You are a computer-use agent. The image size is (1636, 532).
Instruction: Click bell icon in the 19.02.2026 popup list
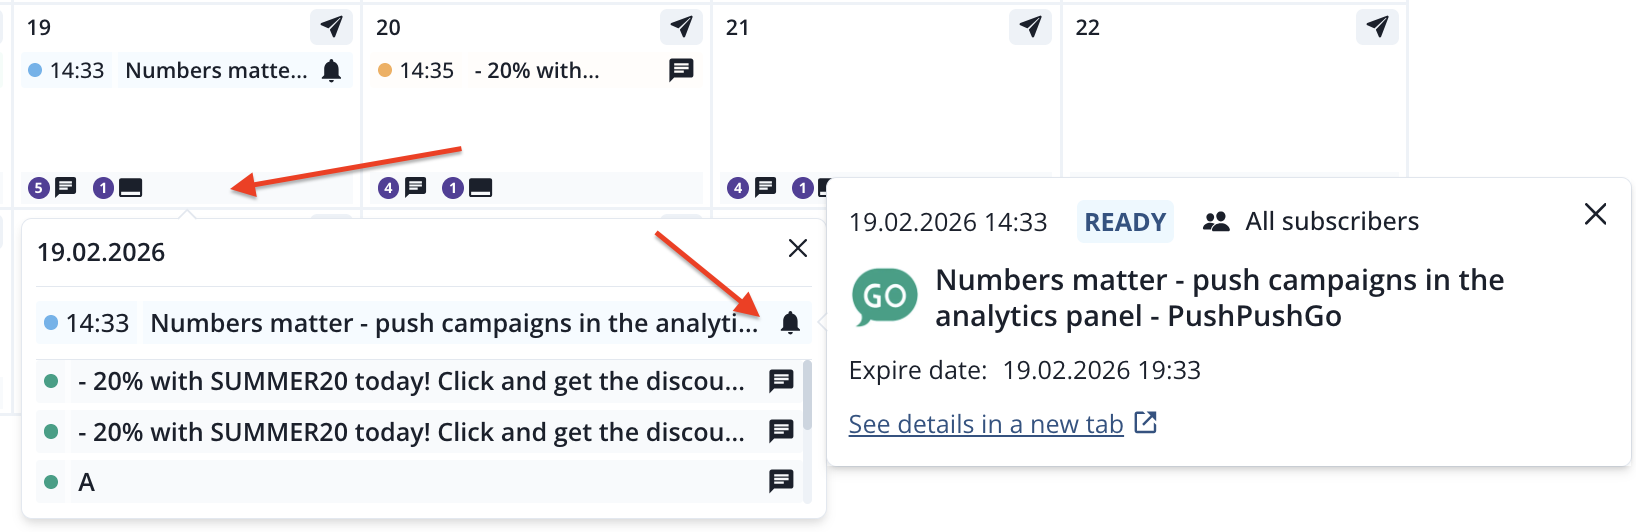790,323
